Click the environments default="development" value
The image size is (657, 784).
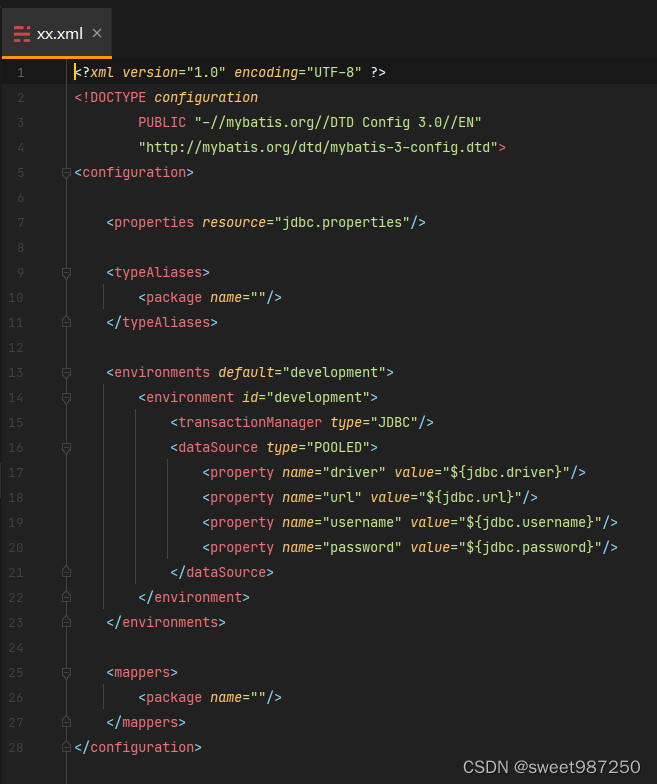pos(334,372)
